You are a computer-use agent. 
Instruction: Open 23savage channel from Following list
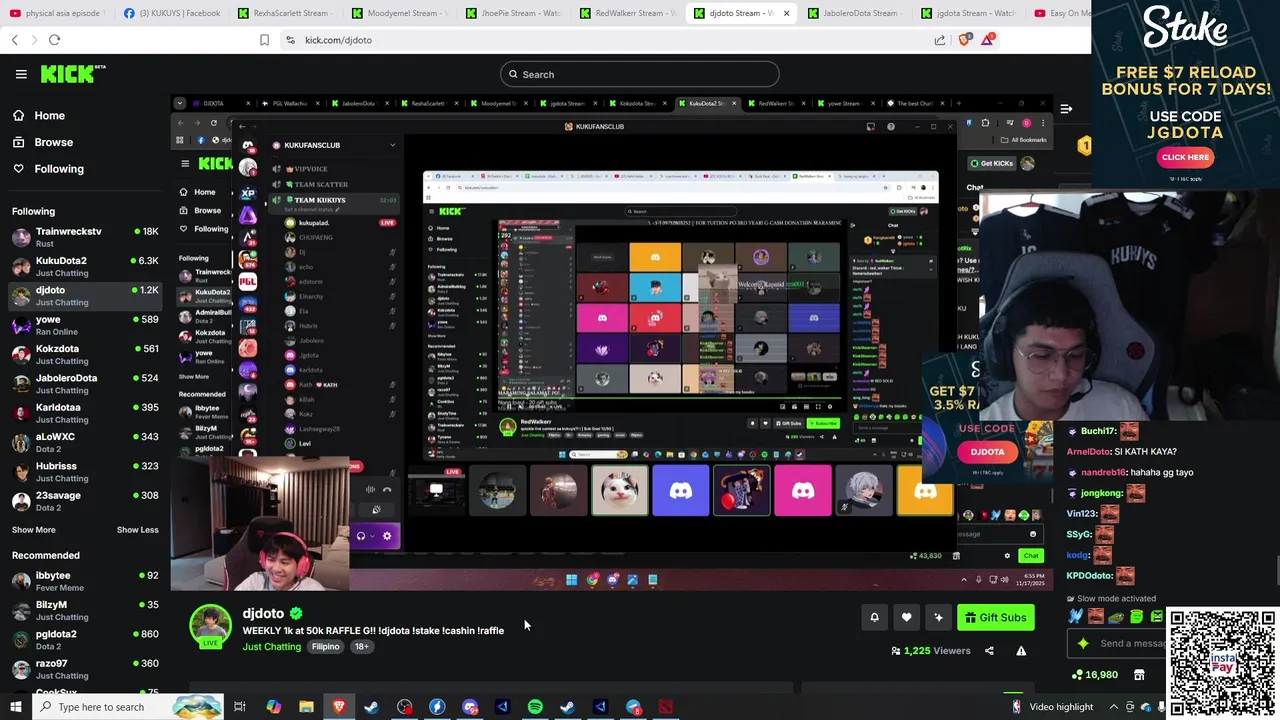tap(85, 501)
